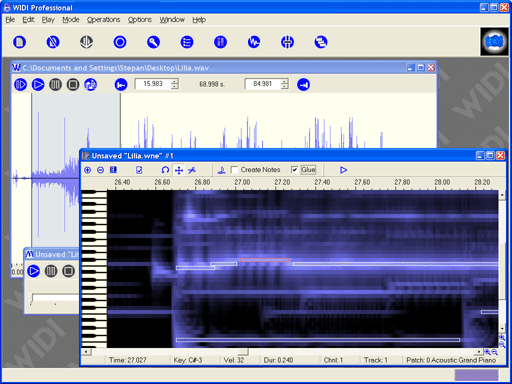Select the split/cut notes tool icon
The width and height of the screenshot is (512, 384).
click(192, 170)
